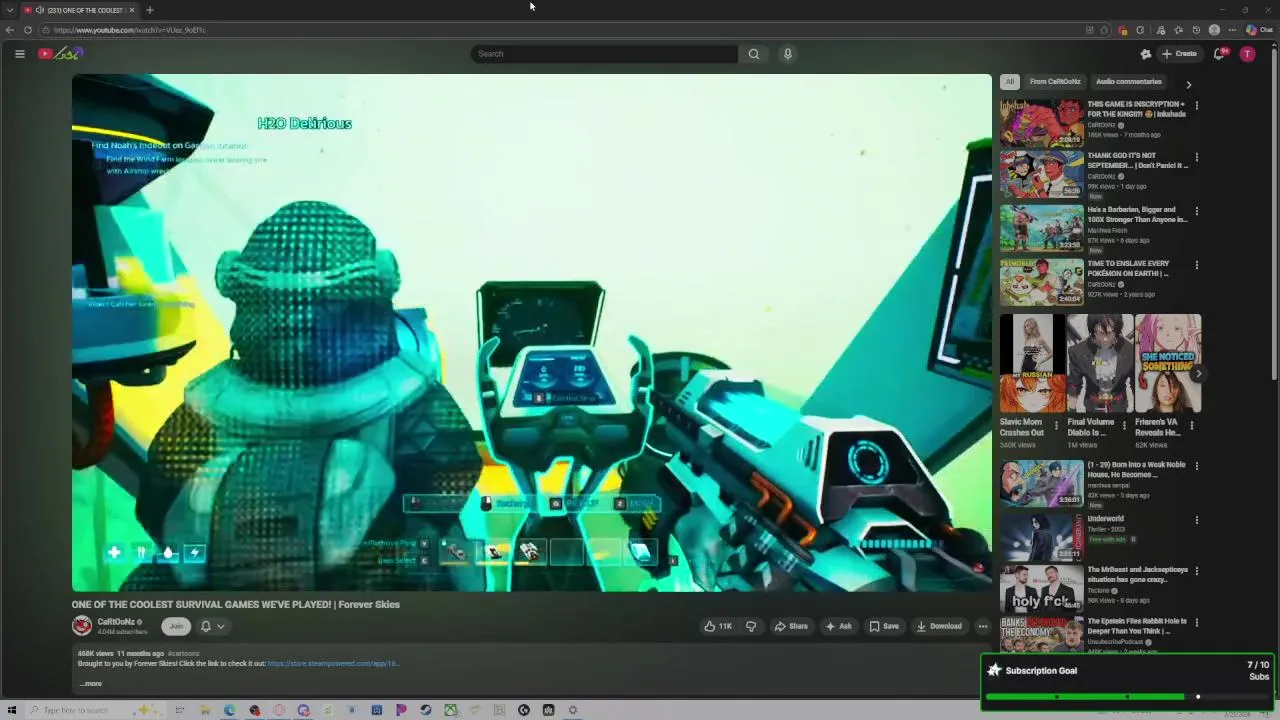Open the tab list dropdown
The height and width of the screenshot is (720, 1280).
[9, 10]
